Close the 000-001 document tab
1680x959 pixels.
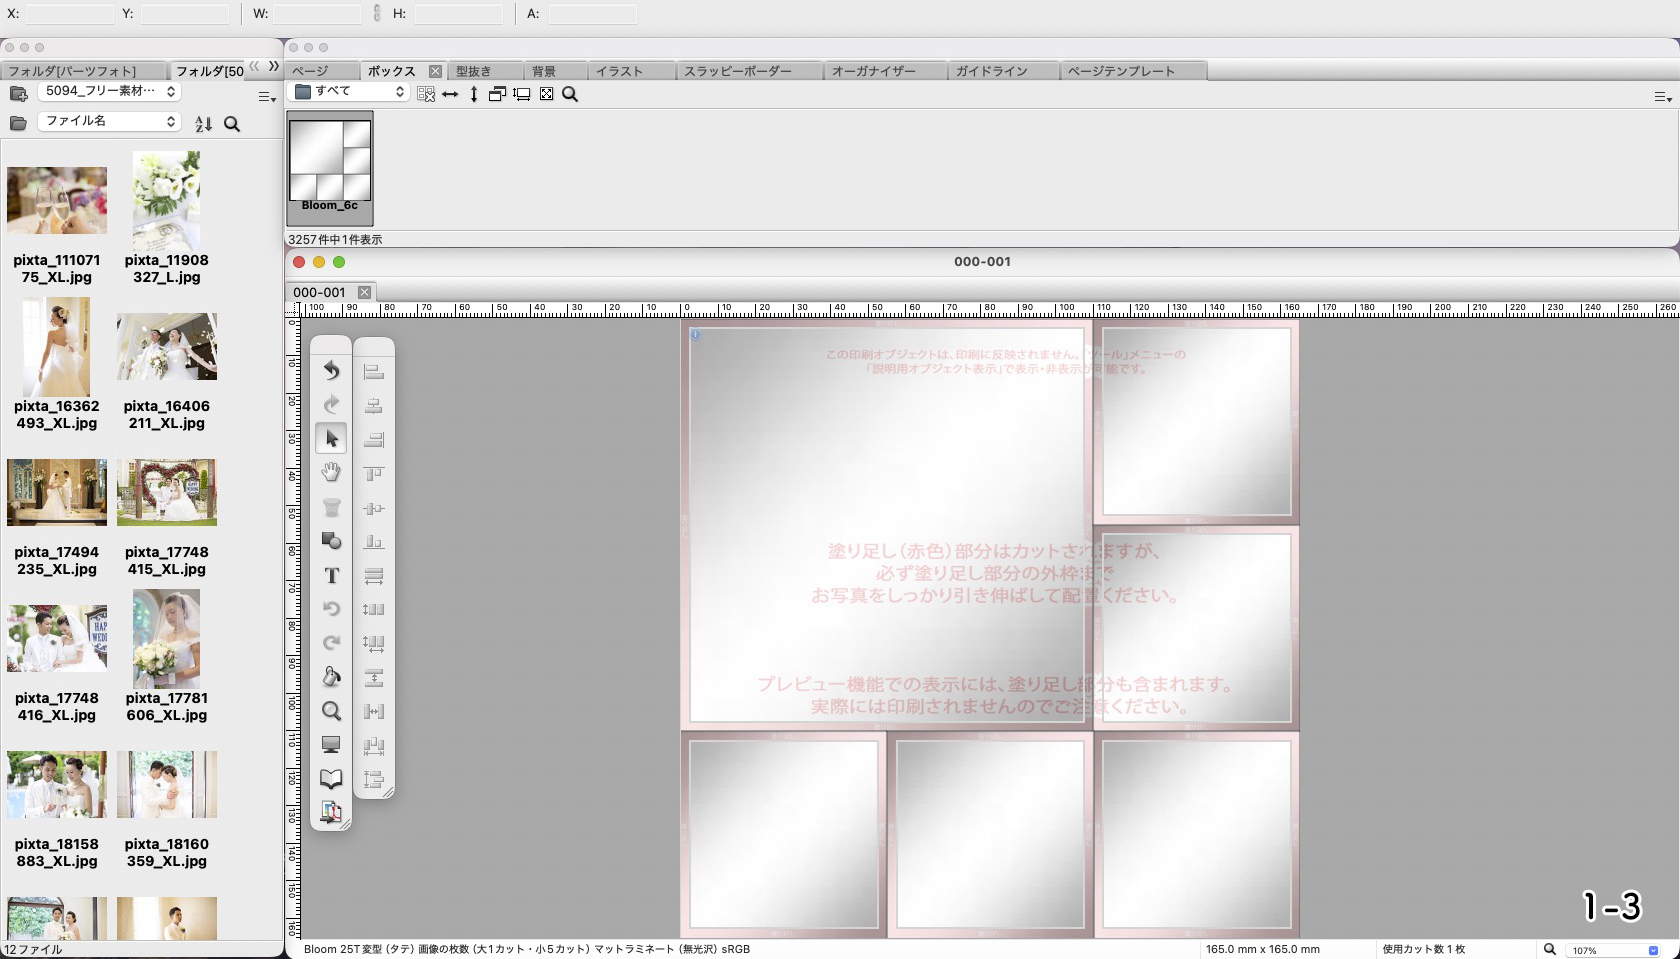[x=364, y=292]
